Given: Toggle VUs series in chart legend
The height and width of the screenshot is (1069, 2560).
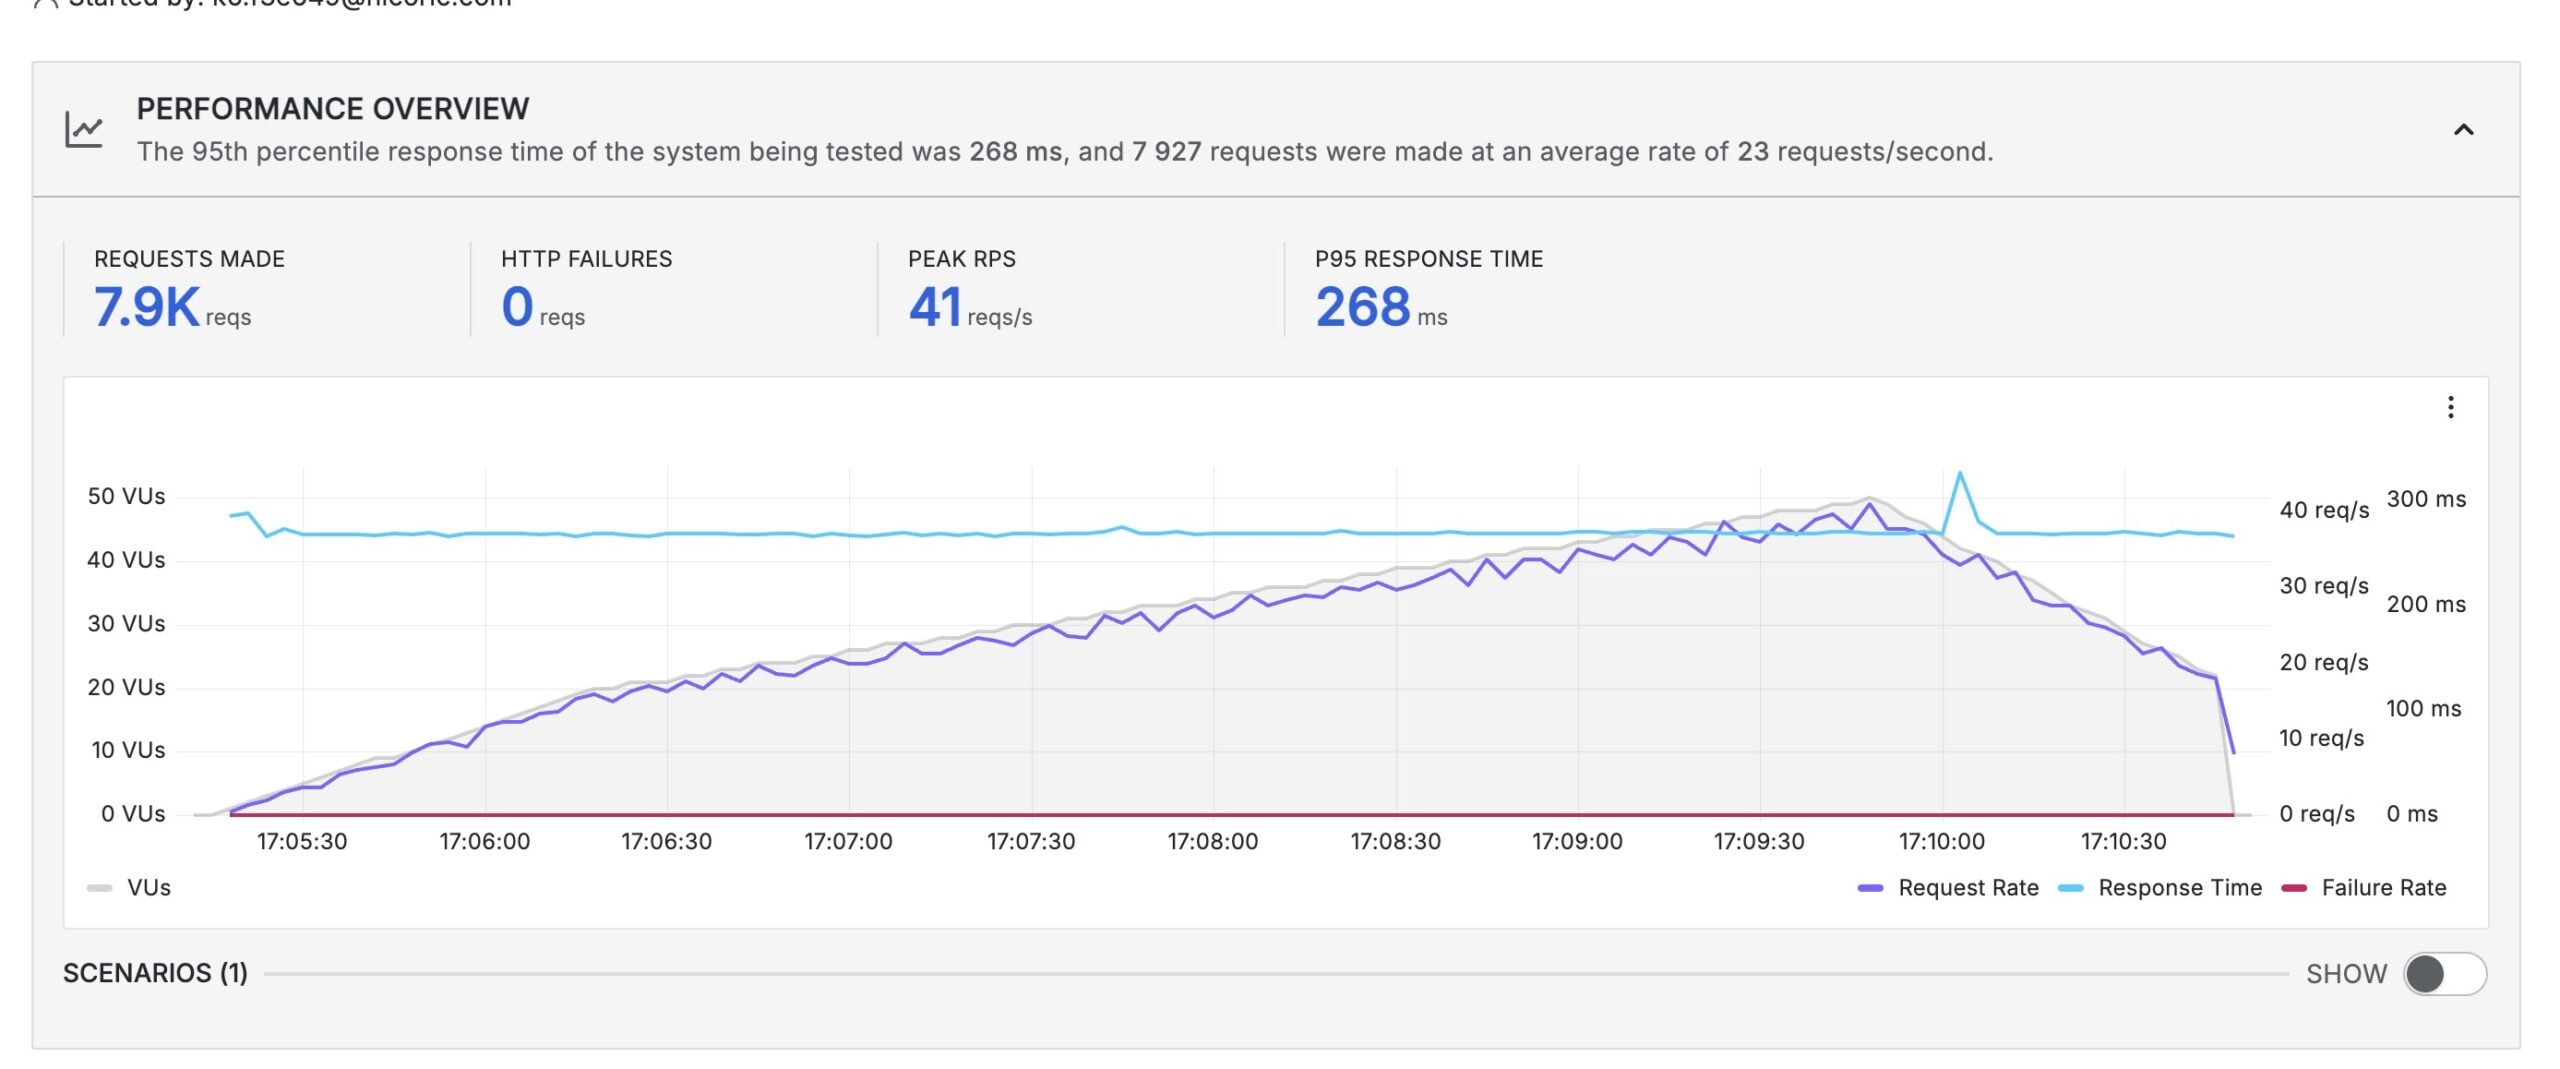Looking at the screenshot, I should tap(148, 888).
